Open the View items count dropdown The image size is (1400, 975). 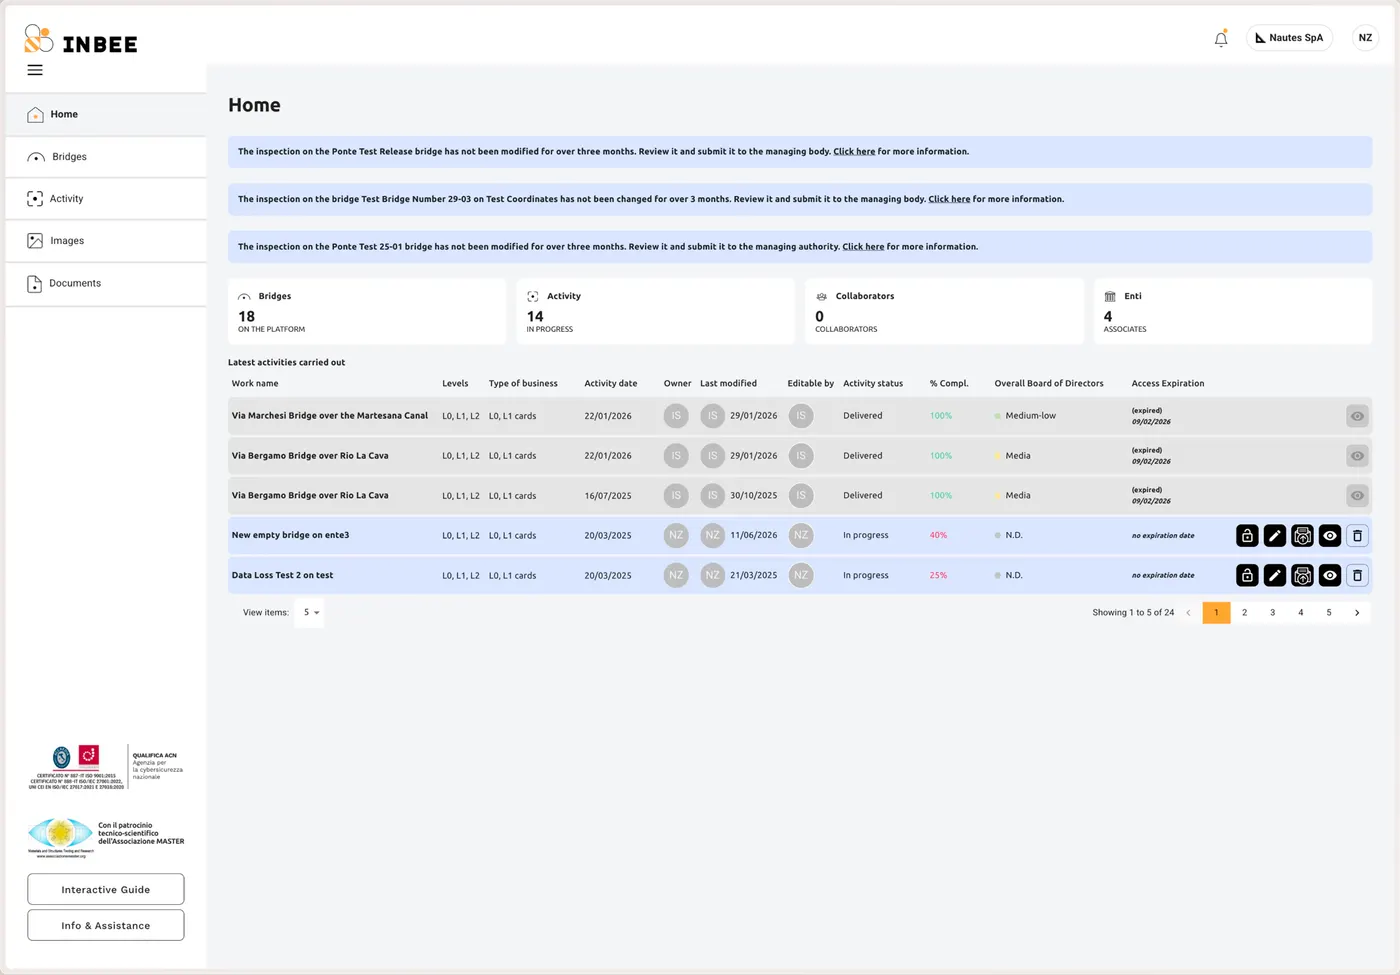[x=309, y=613]
